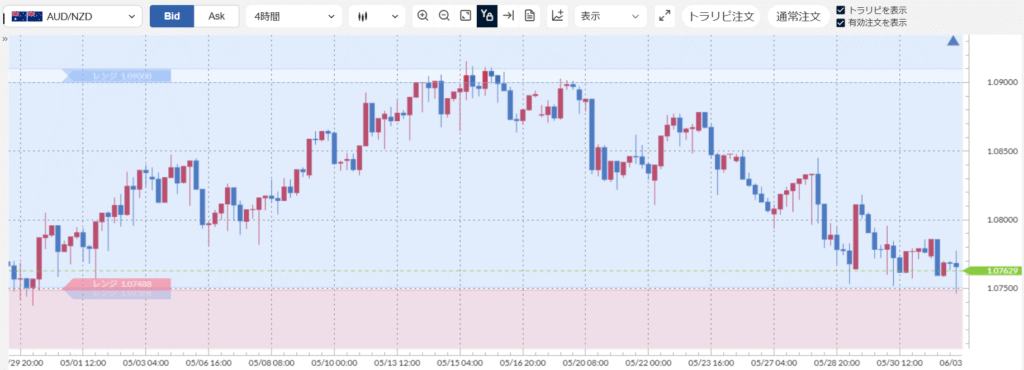Click the 05/16 20:00 time axis label
The height and width of the screenshot is (370, 1024).
pos(523,363)
